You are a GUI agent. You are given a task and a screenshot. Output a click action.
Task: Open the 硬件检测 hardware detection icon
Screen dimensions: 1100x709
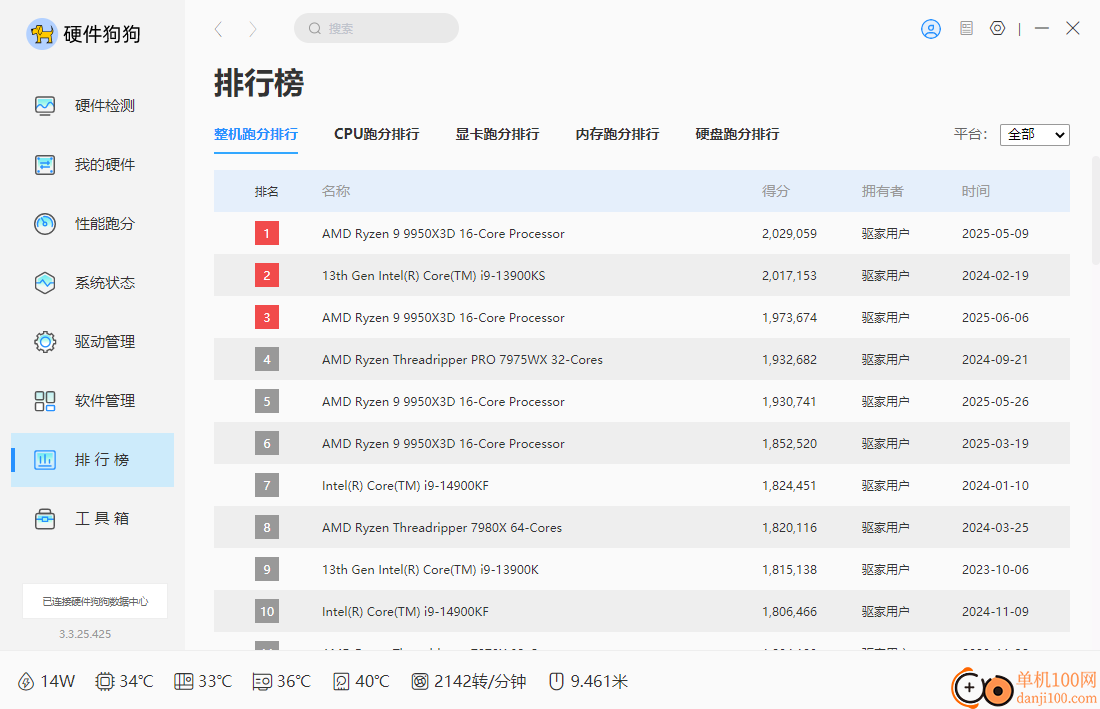tap(45, 106)
